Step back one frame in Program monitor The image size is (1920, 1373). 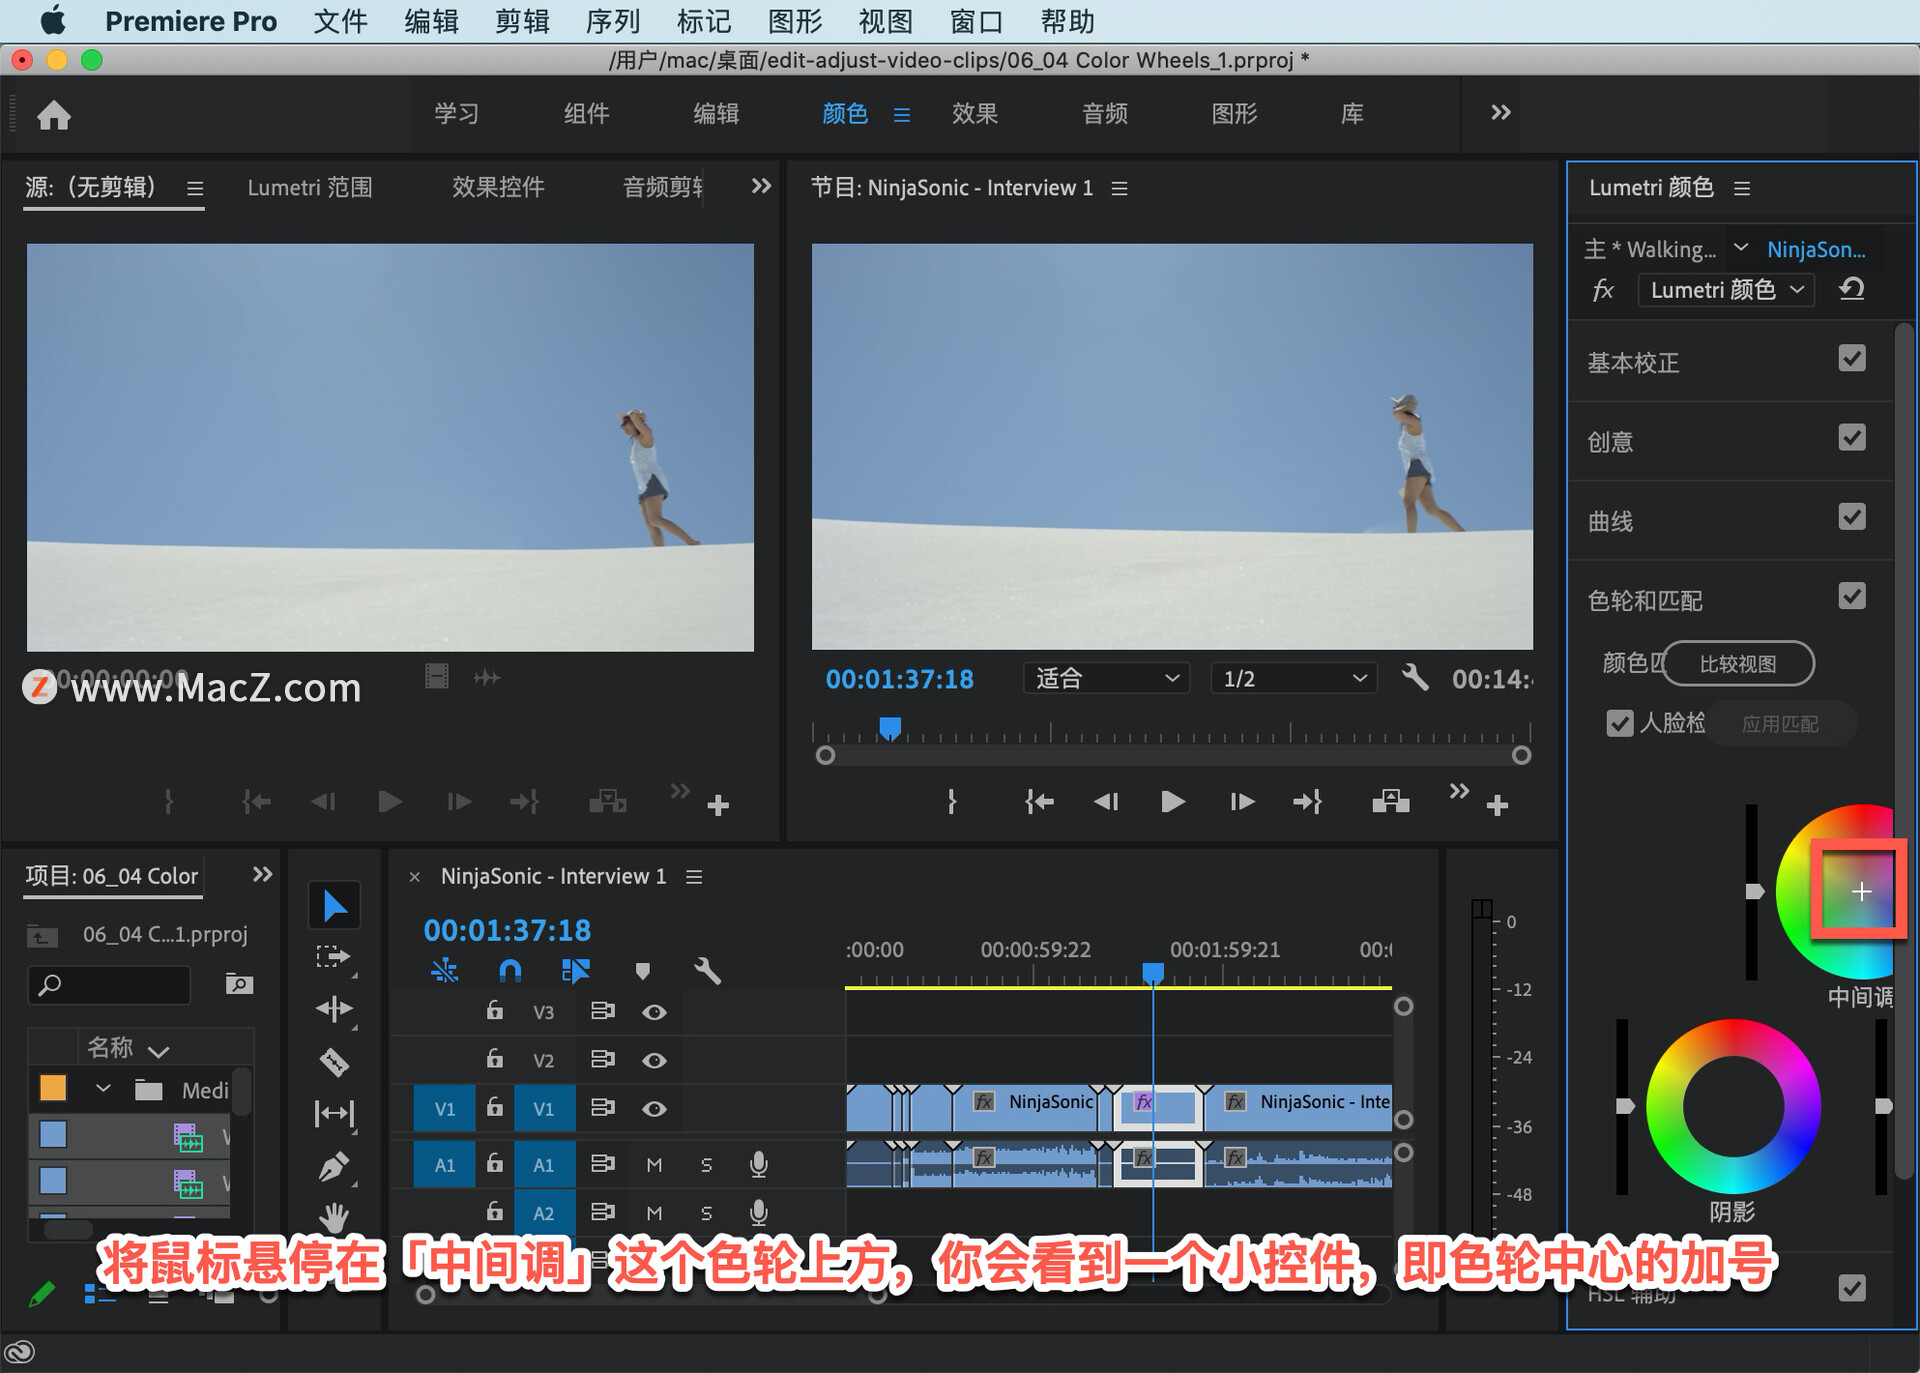coord(1106,802)
